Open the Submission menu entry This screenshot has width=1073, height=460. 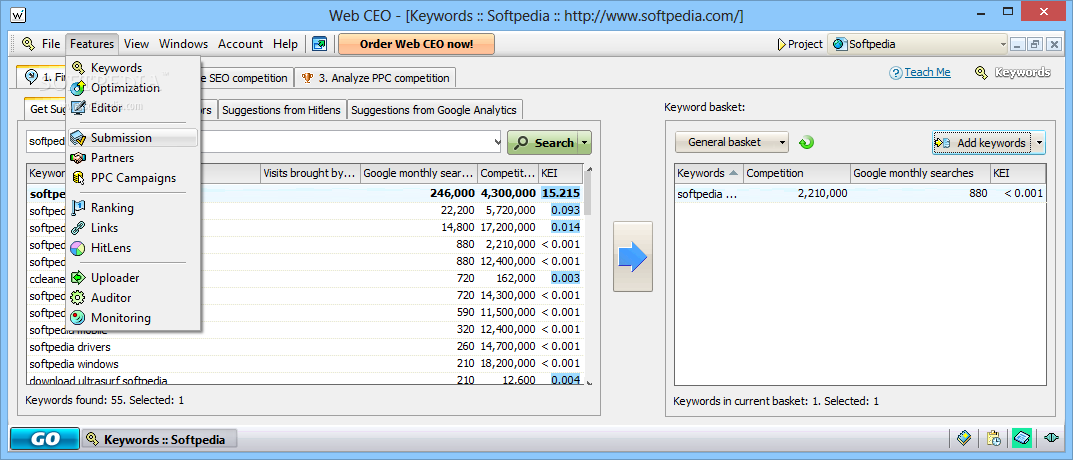tap(133, 138)
